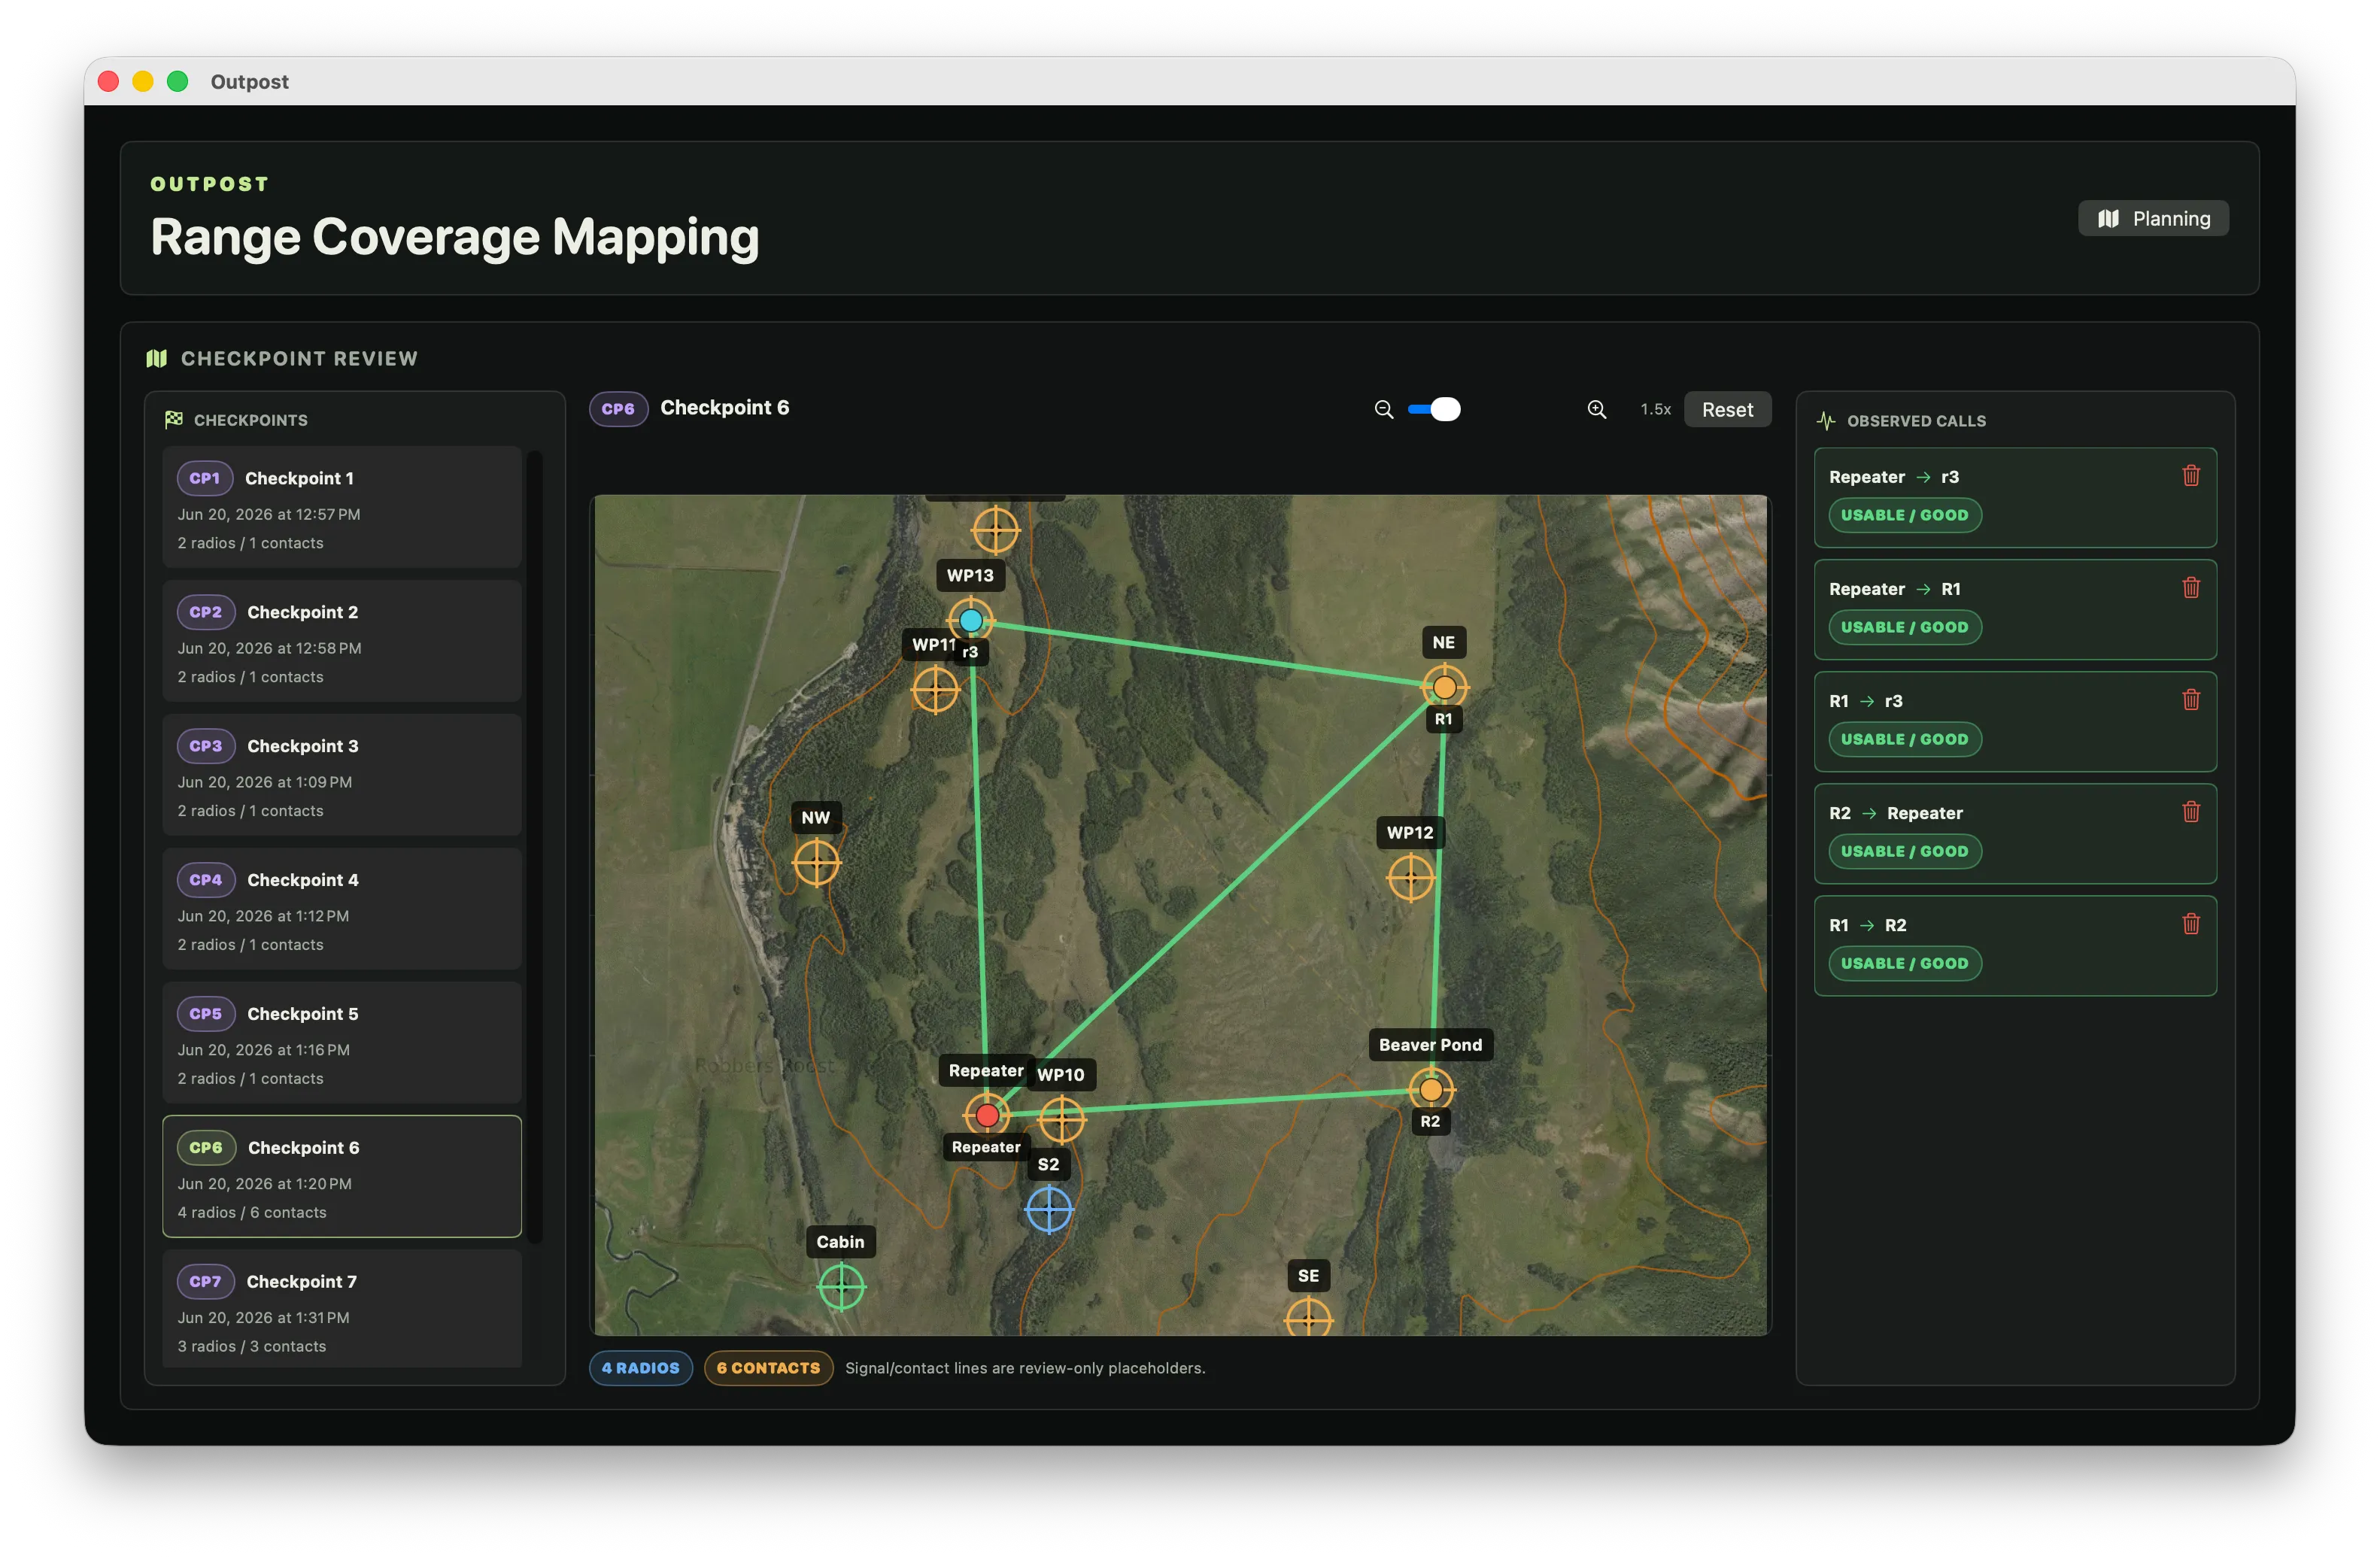Click the 1.5x zoom level value
2380x1557 pixels.
point(1655,410)
